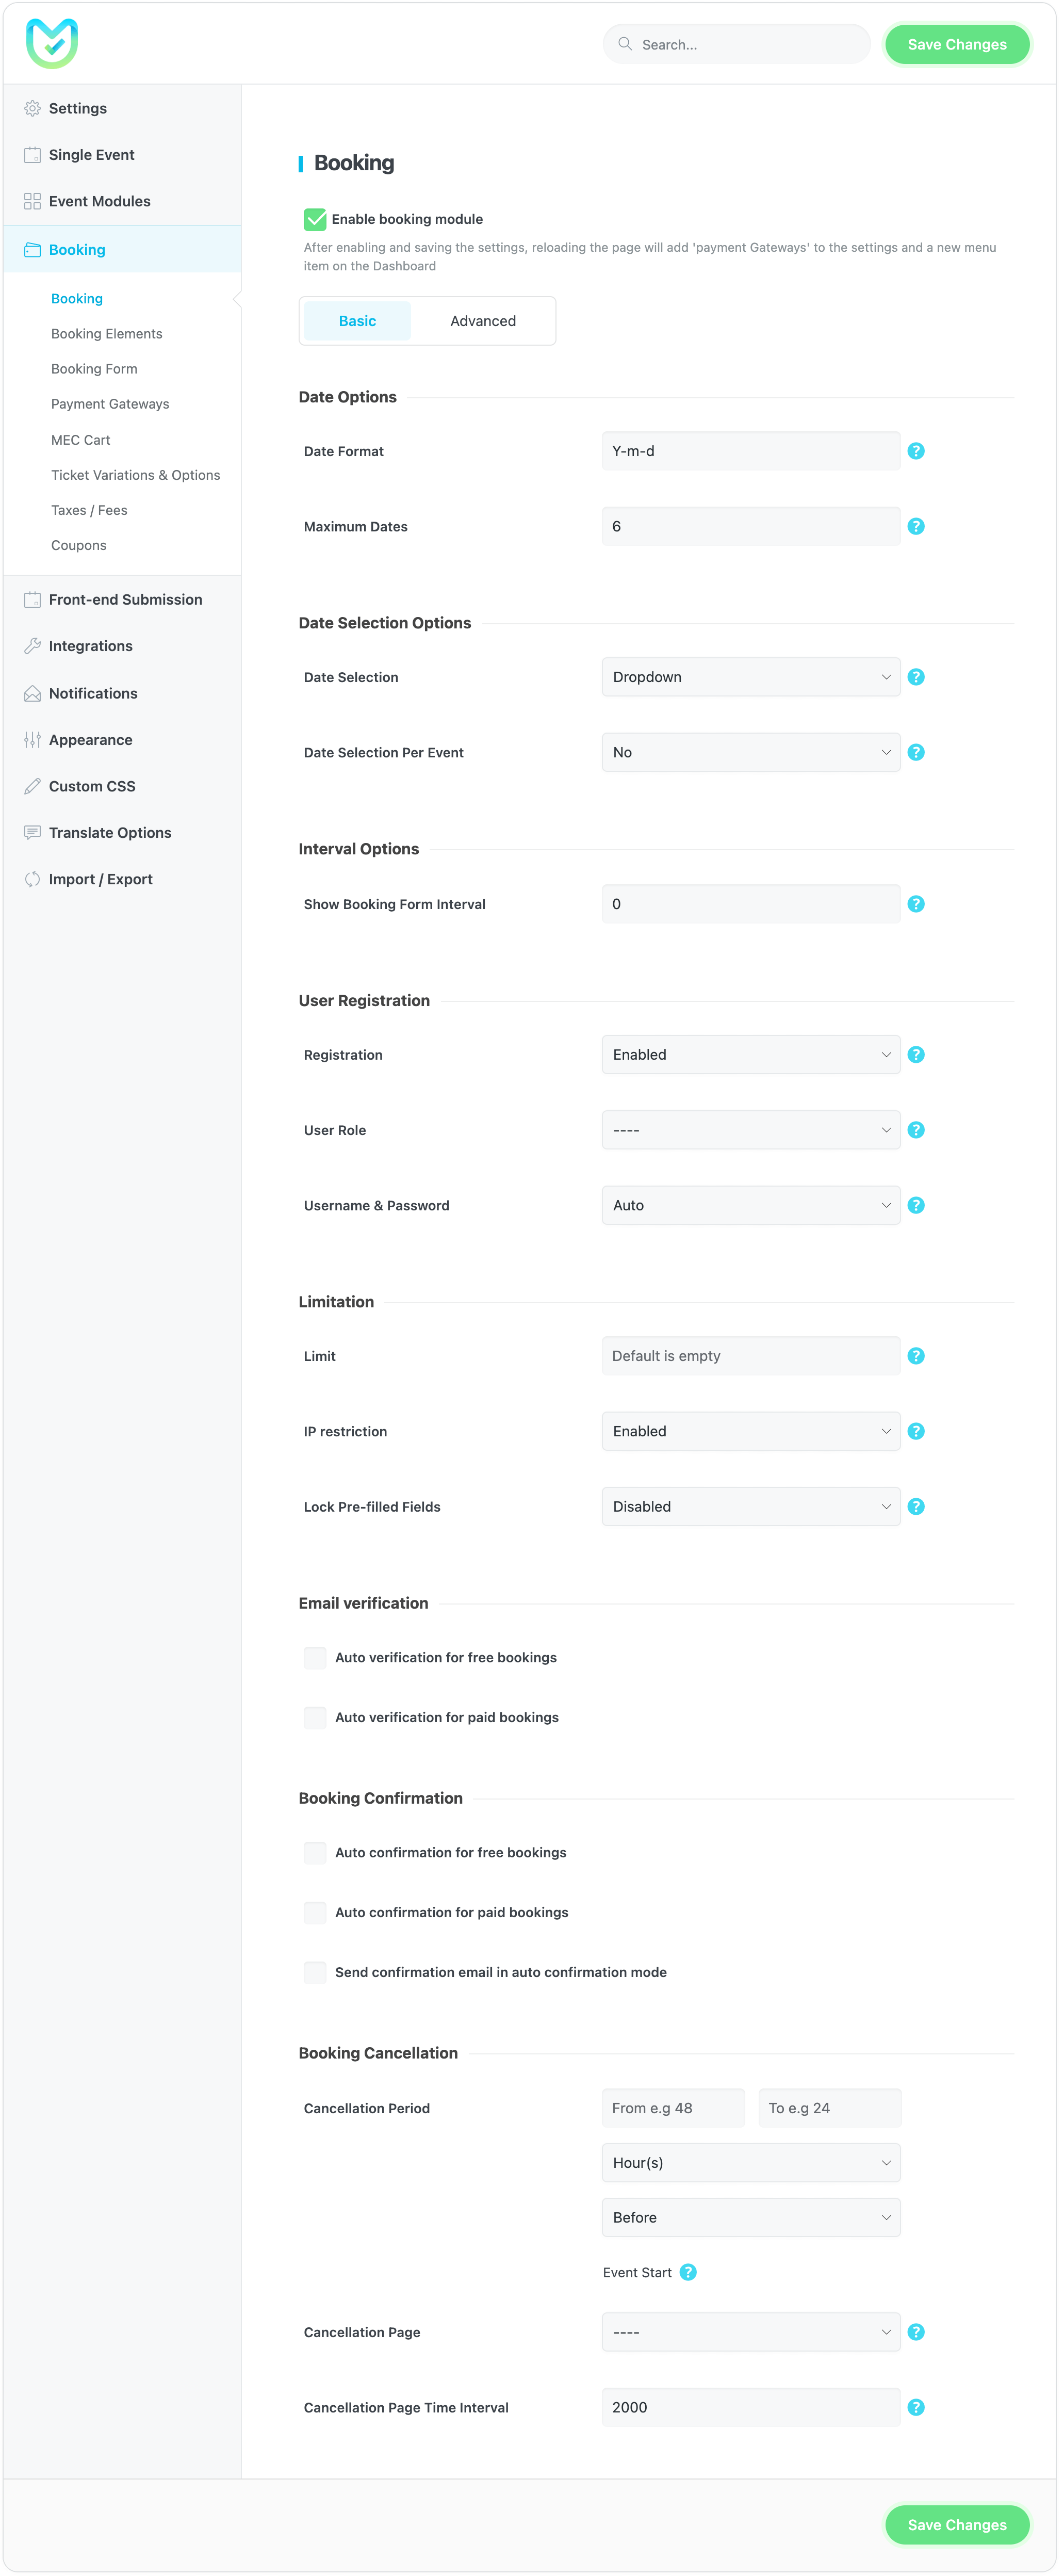The height and width of the screenshot is (2576, 1064).
Task: Uncheck Enable booking module checkbox
Action: (x=315, y=219)
